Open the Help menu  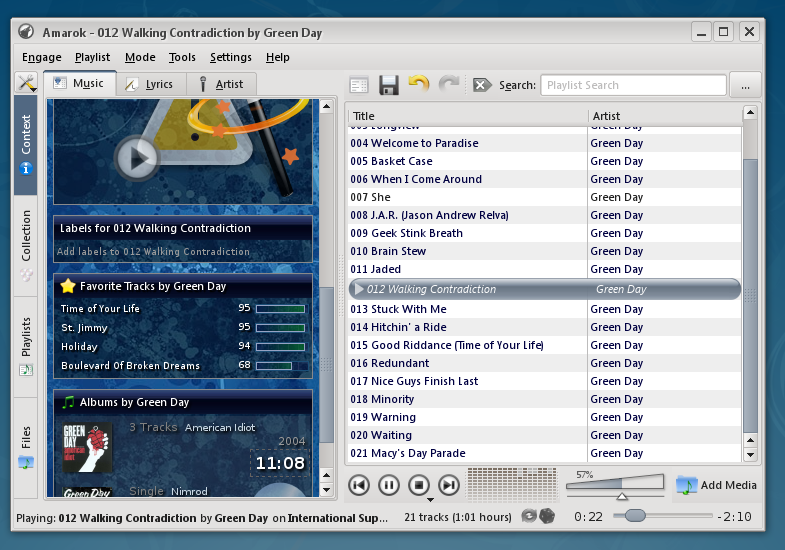click(277, 57)
